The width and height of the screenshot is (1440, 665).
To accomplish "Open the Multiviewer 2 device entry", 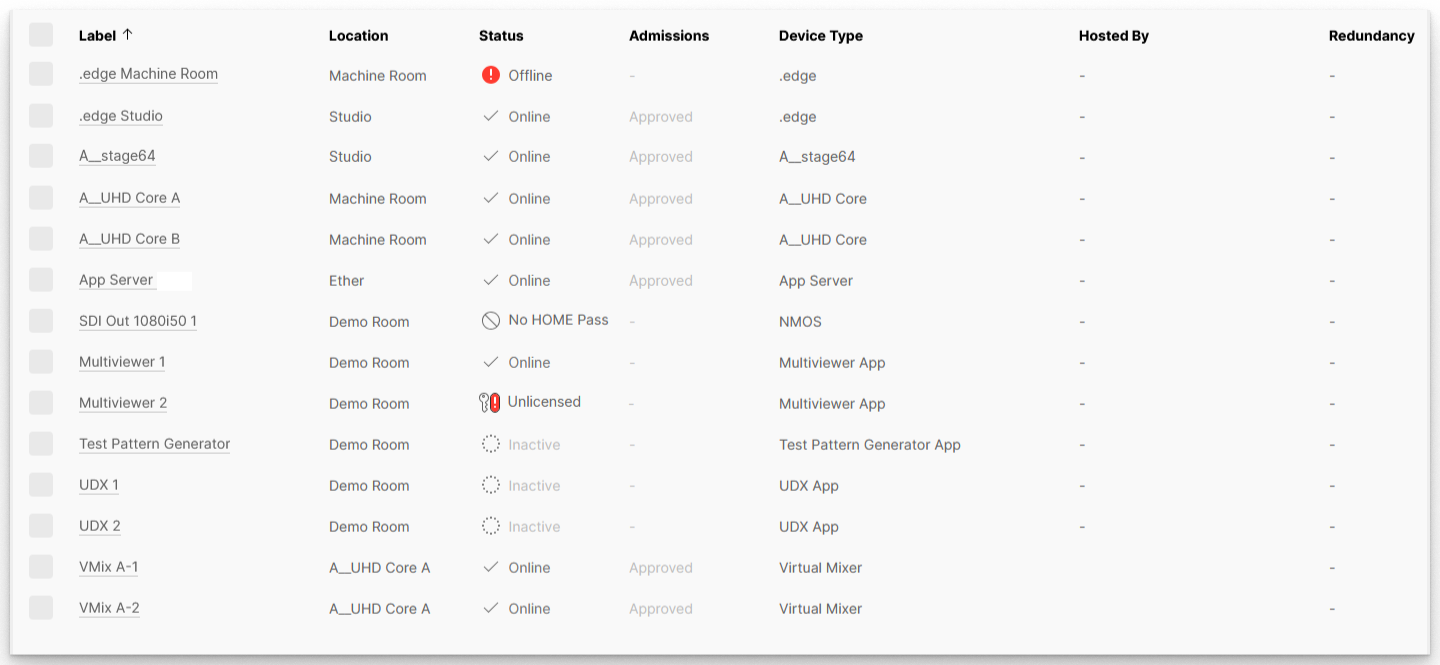I will pyautogui.click(x=123, y=403).
